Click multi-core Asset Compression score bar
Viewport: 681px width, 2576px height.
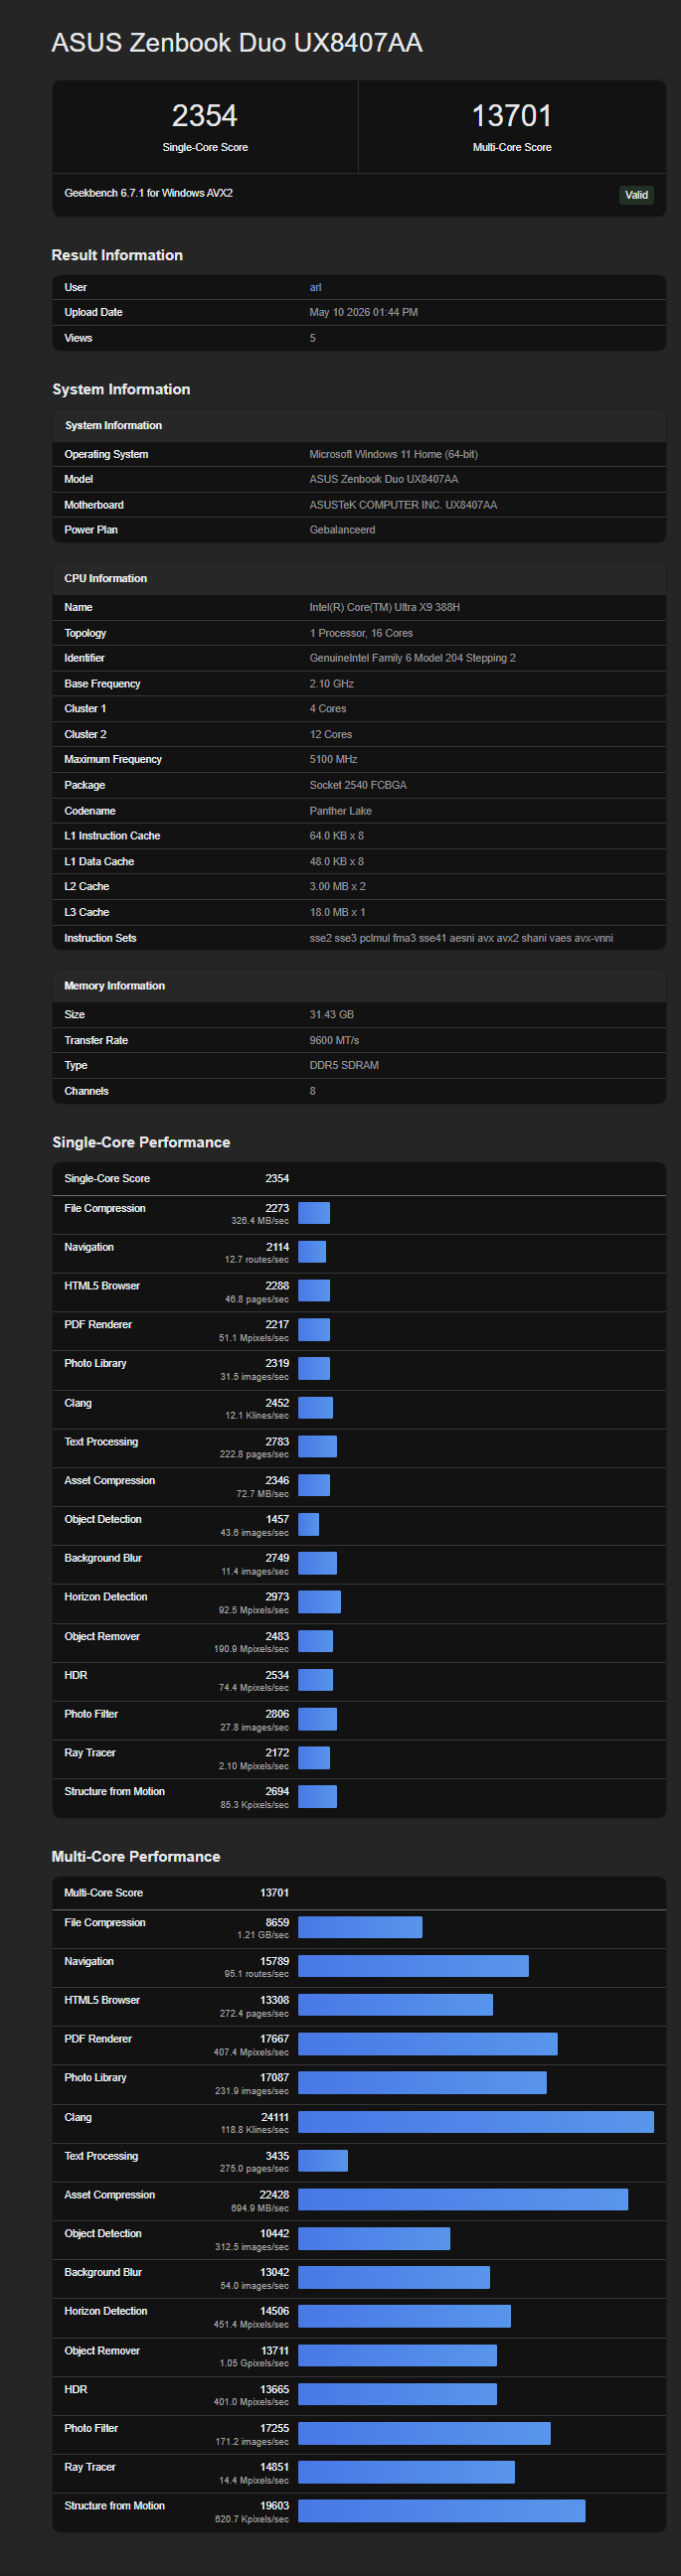(463, 2200)
